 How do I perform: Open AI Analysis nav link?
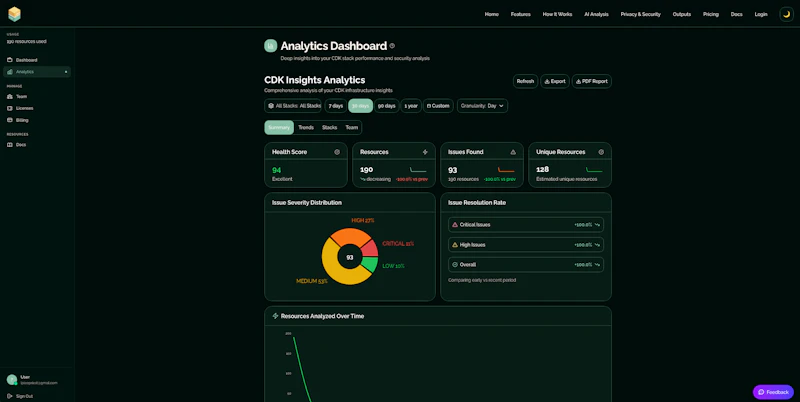pos(596,14)
